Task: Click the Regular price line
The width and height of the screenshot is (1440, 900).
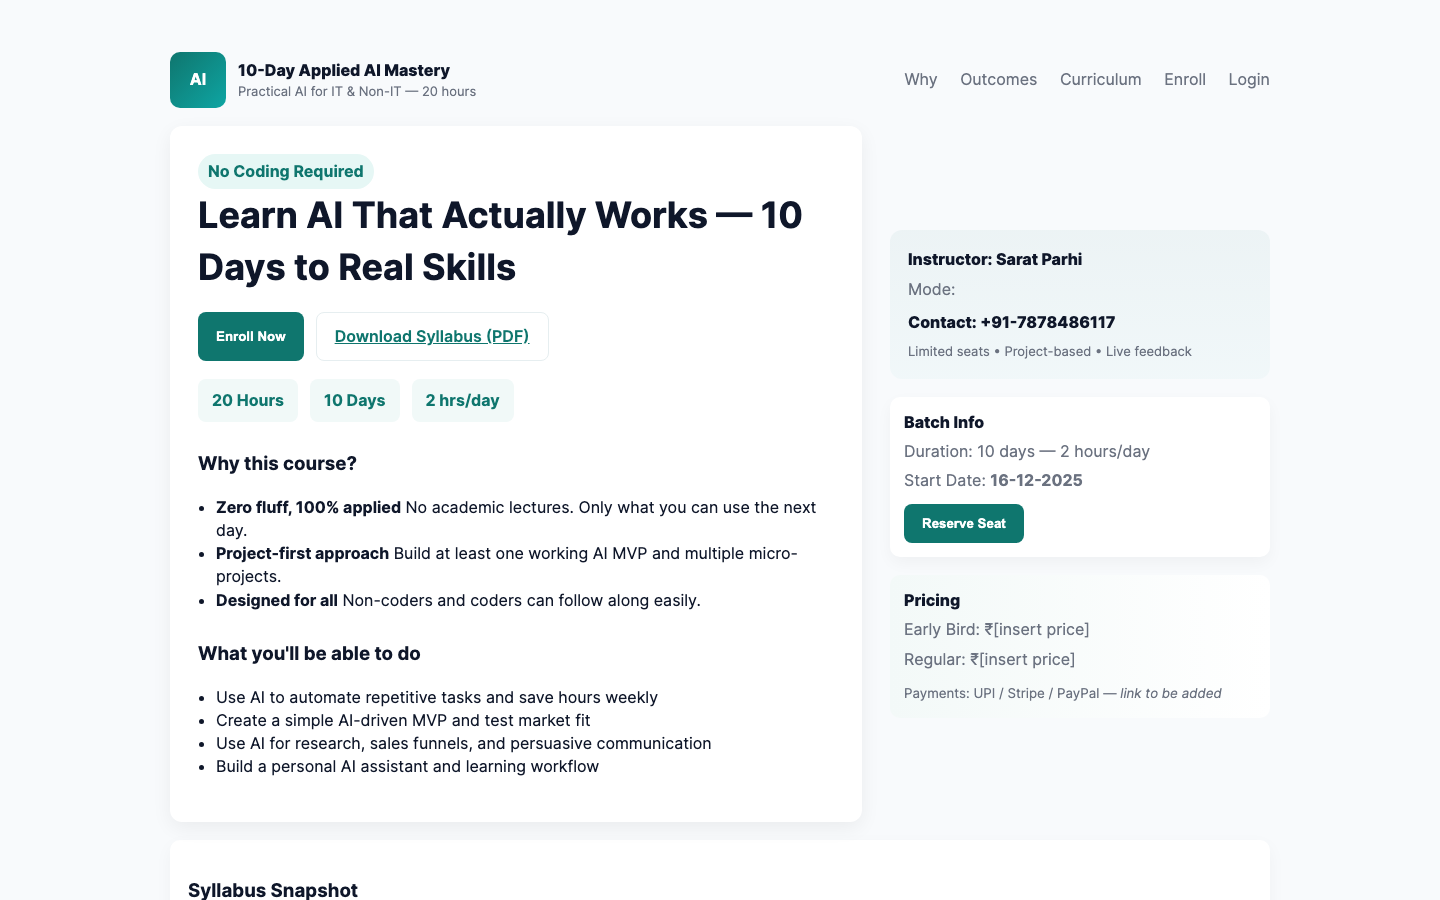Action: coord(990,659)
